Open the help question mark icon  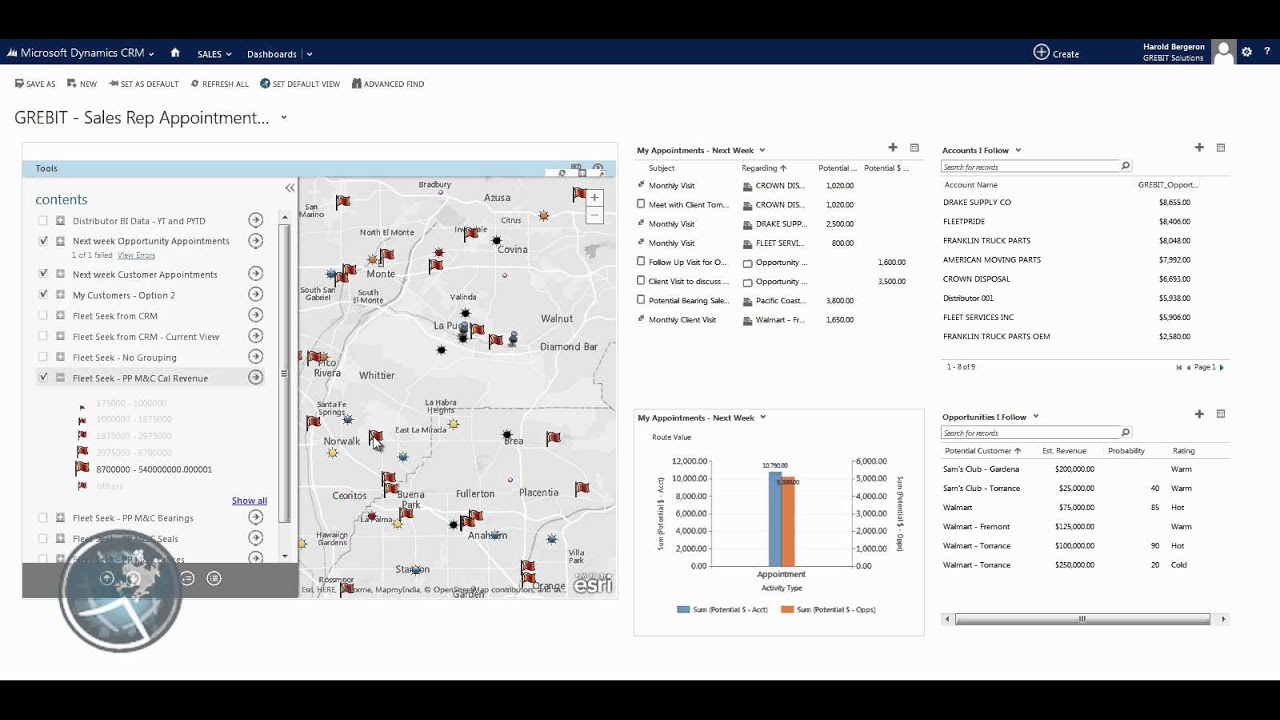(x=1267, y=52)
